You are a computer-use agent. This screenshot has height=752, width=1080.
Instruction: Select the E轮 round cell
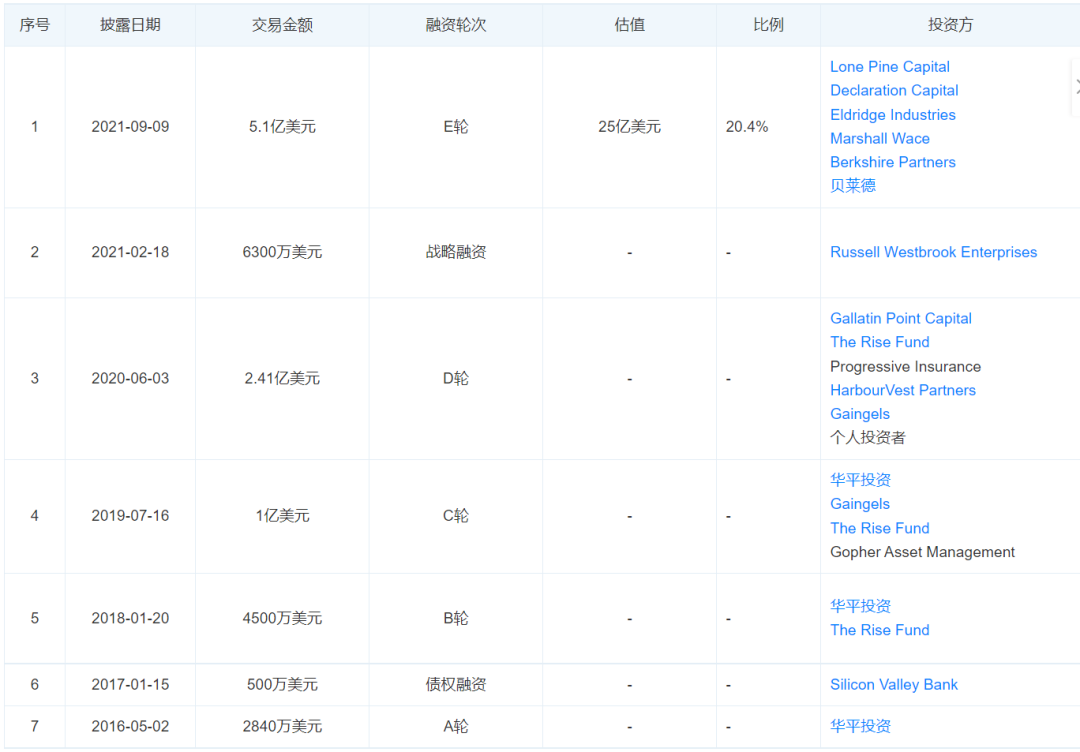tap(456, 127)
